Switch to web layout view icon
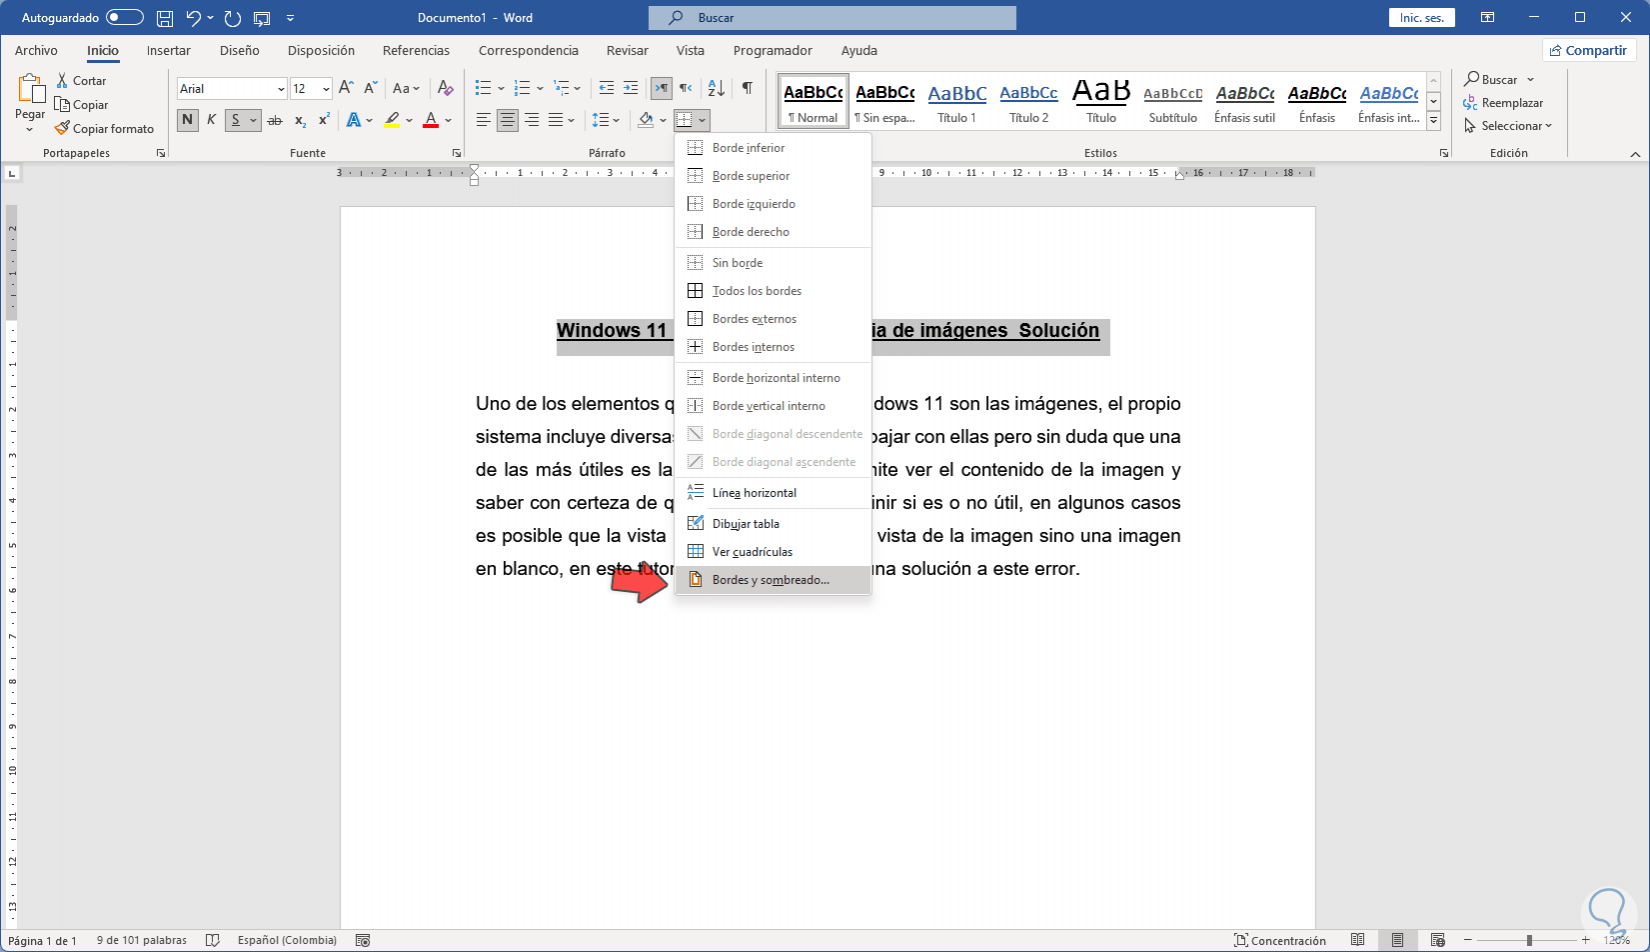The height and width of the screenshot is (952, 1650). (x=1437, y=940)
